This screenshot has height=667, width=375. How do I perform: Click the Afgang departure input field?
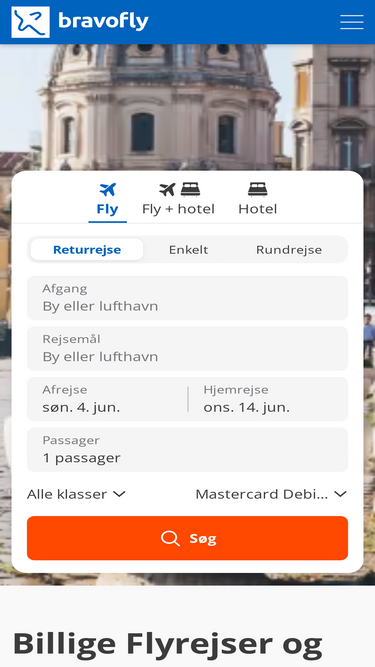pyautogui.click(x=188, y=298)
